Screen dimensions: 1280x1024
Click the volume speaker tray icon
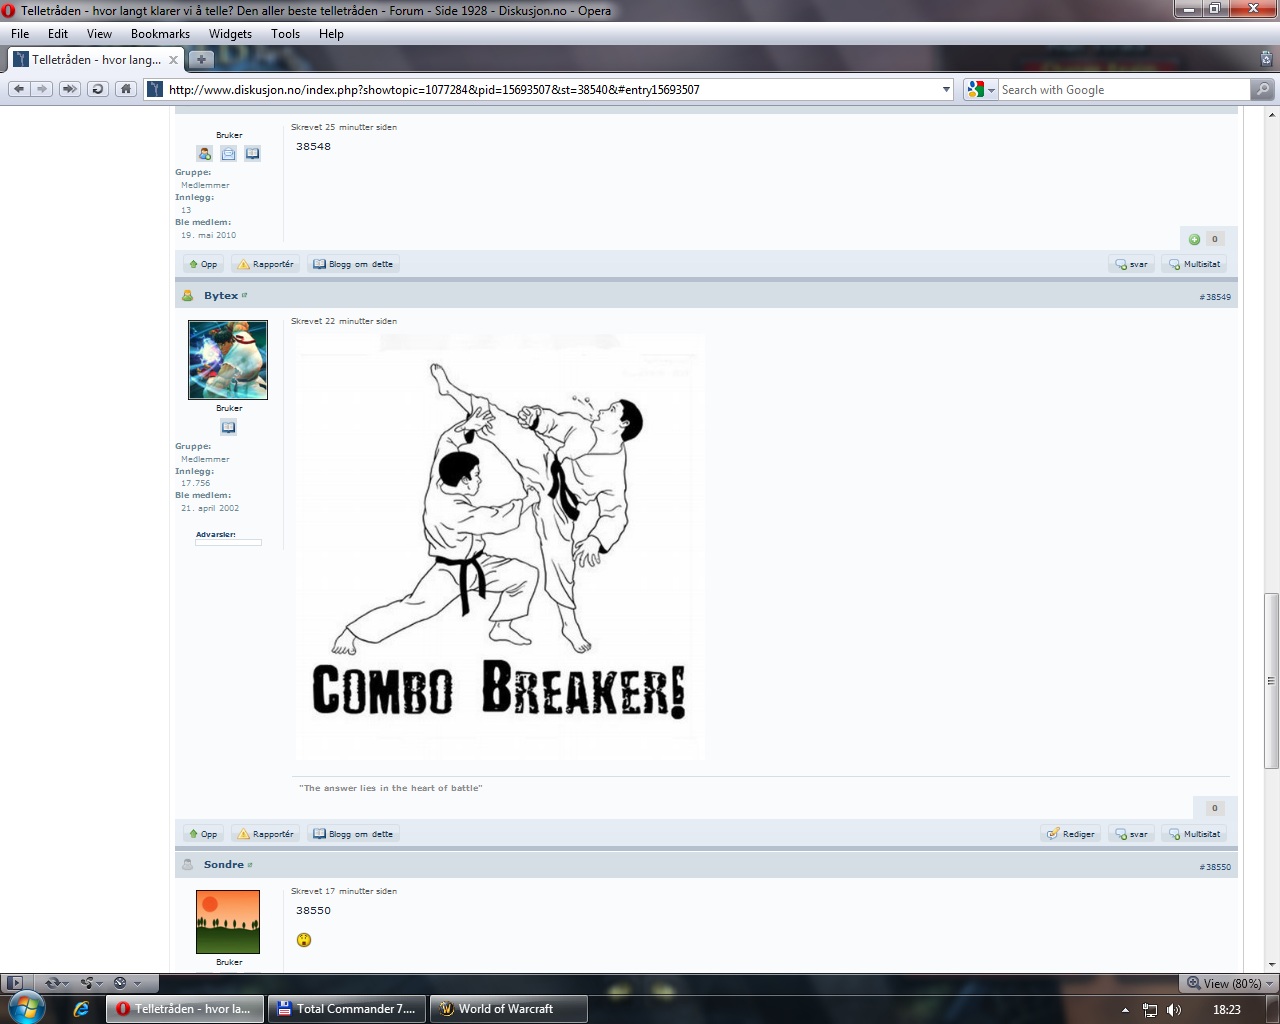[1174, 1010]
